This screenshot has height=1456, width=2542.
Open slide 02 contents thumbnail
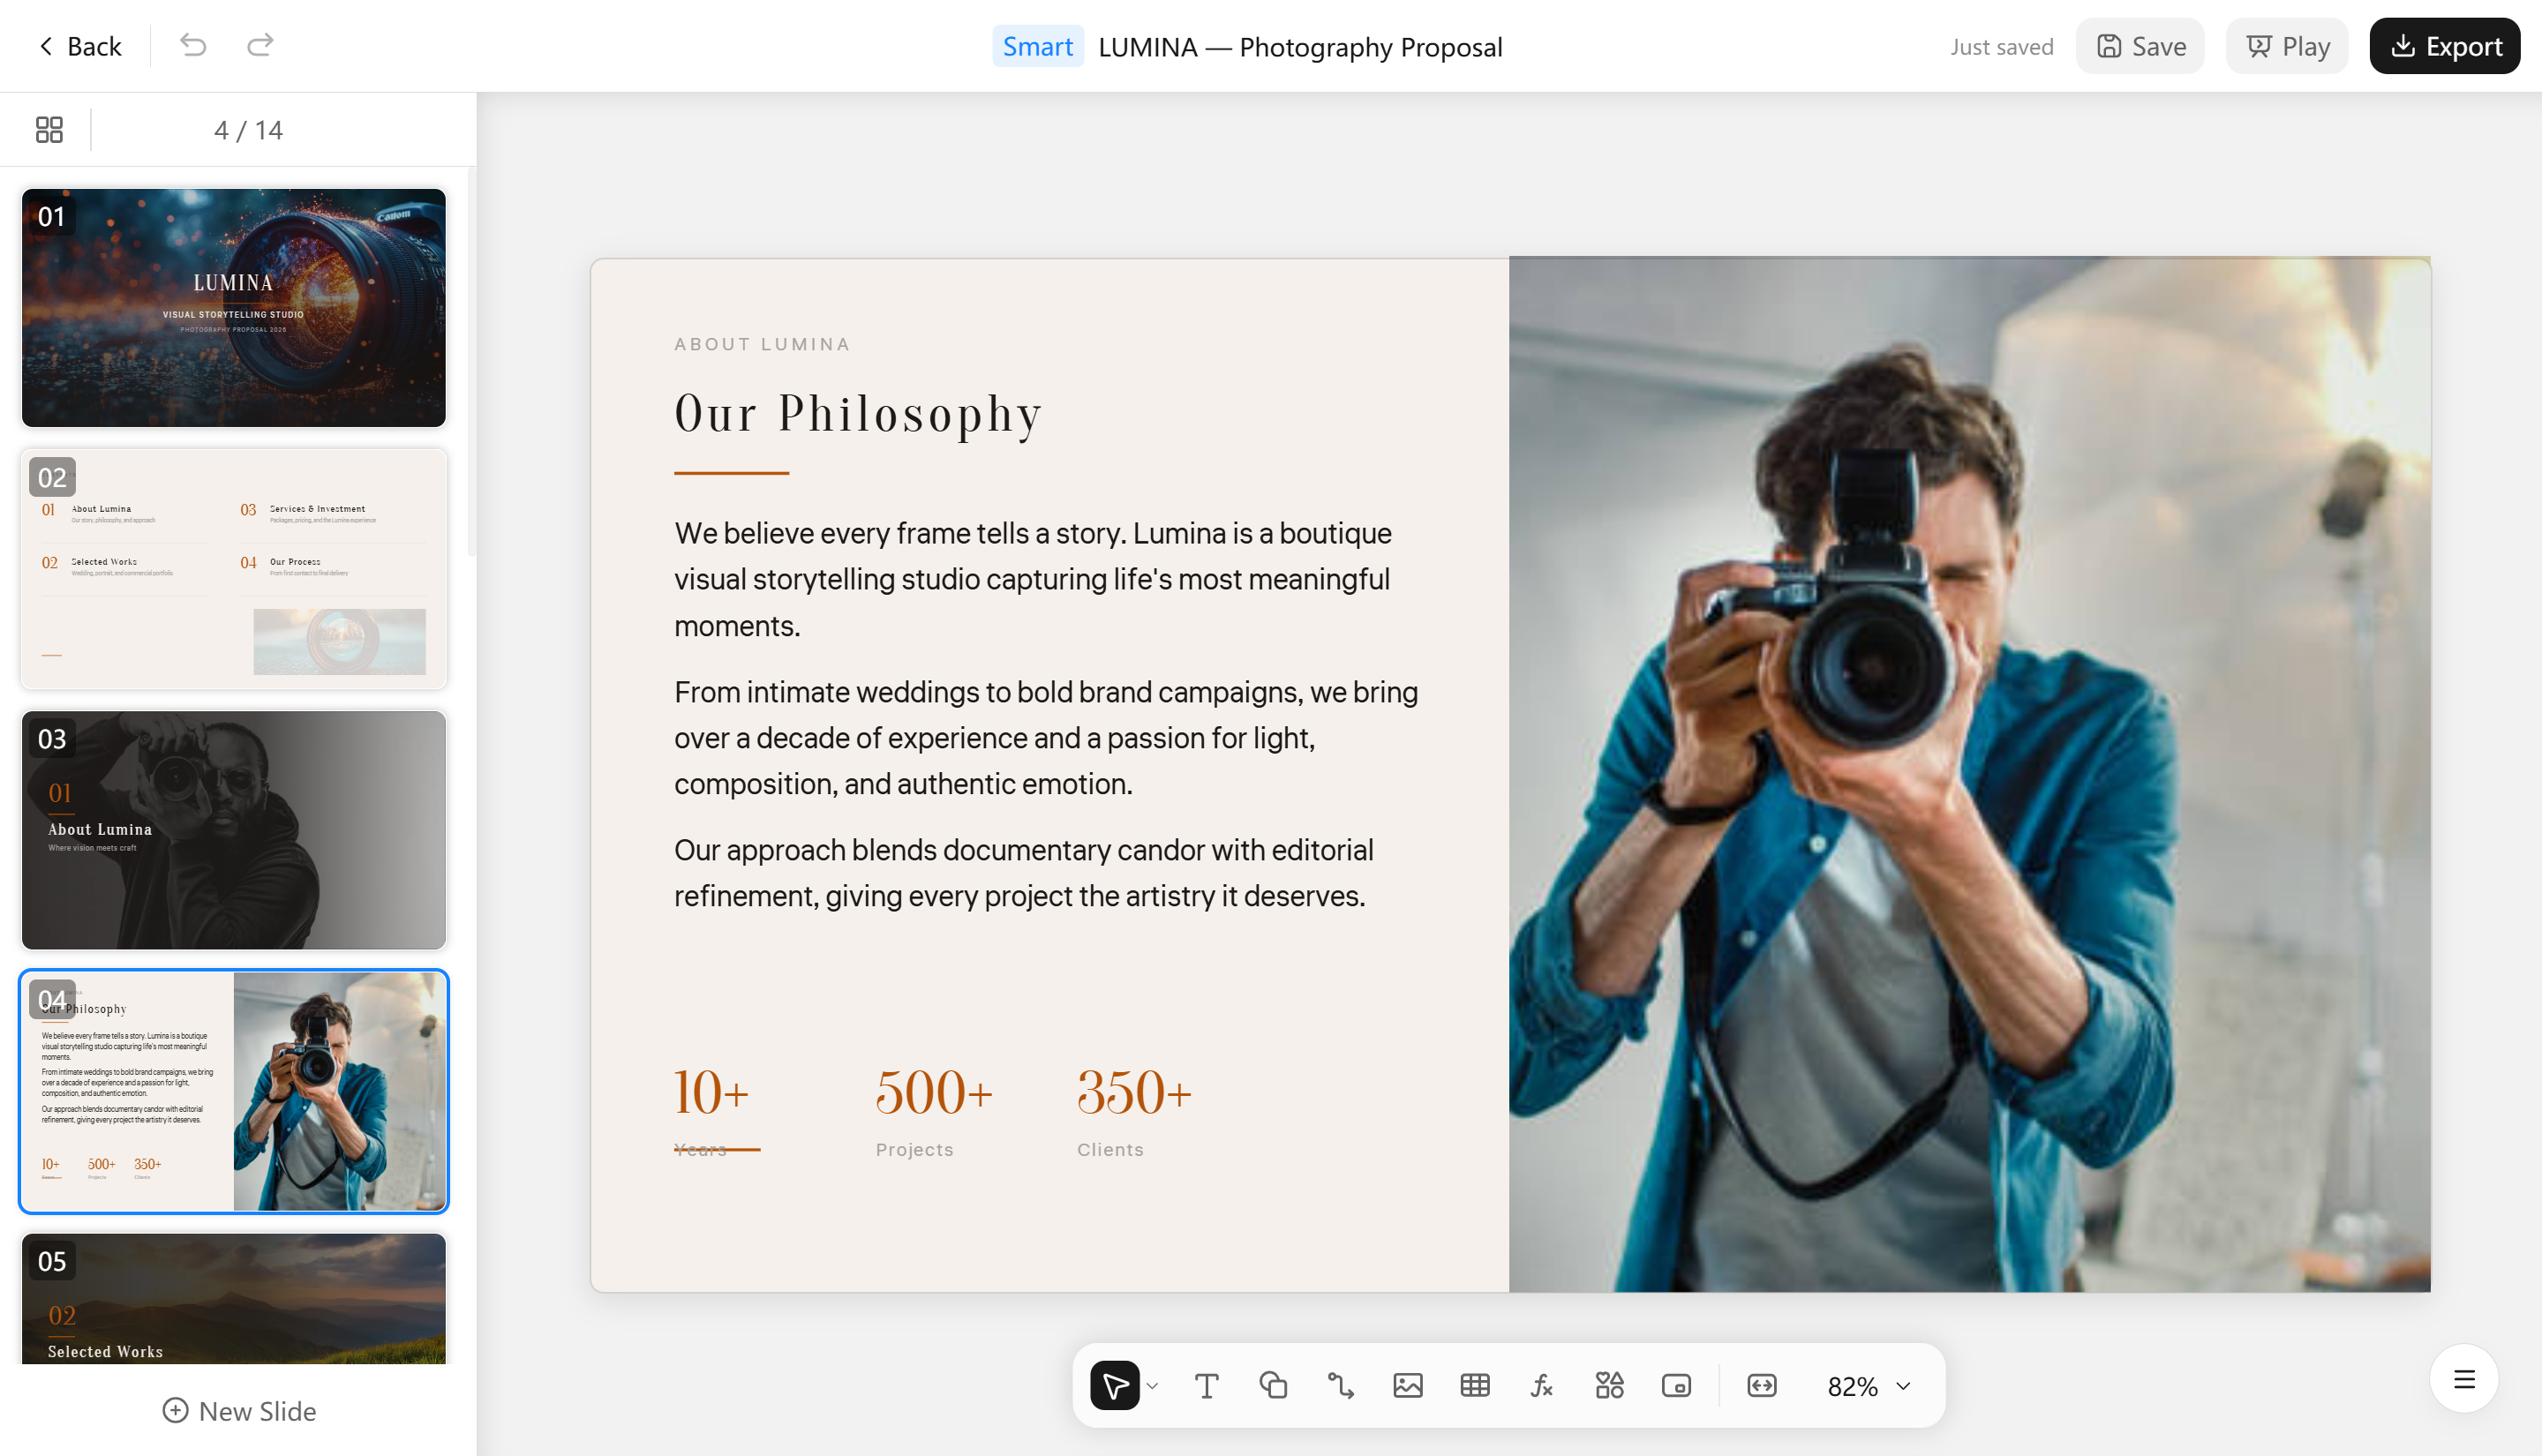(234, 569)
